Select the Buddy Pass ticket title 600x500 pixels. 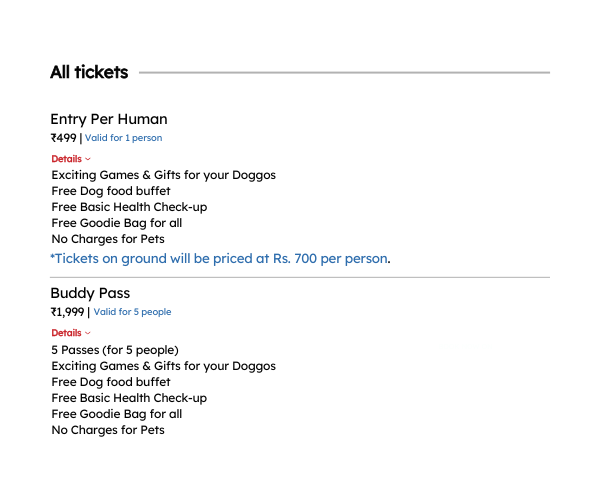[90, 293]
